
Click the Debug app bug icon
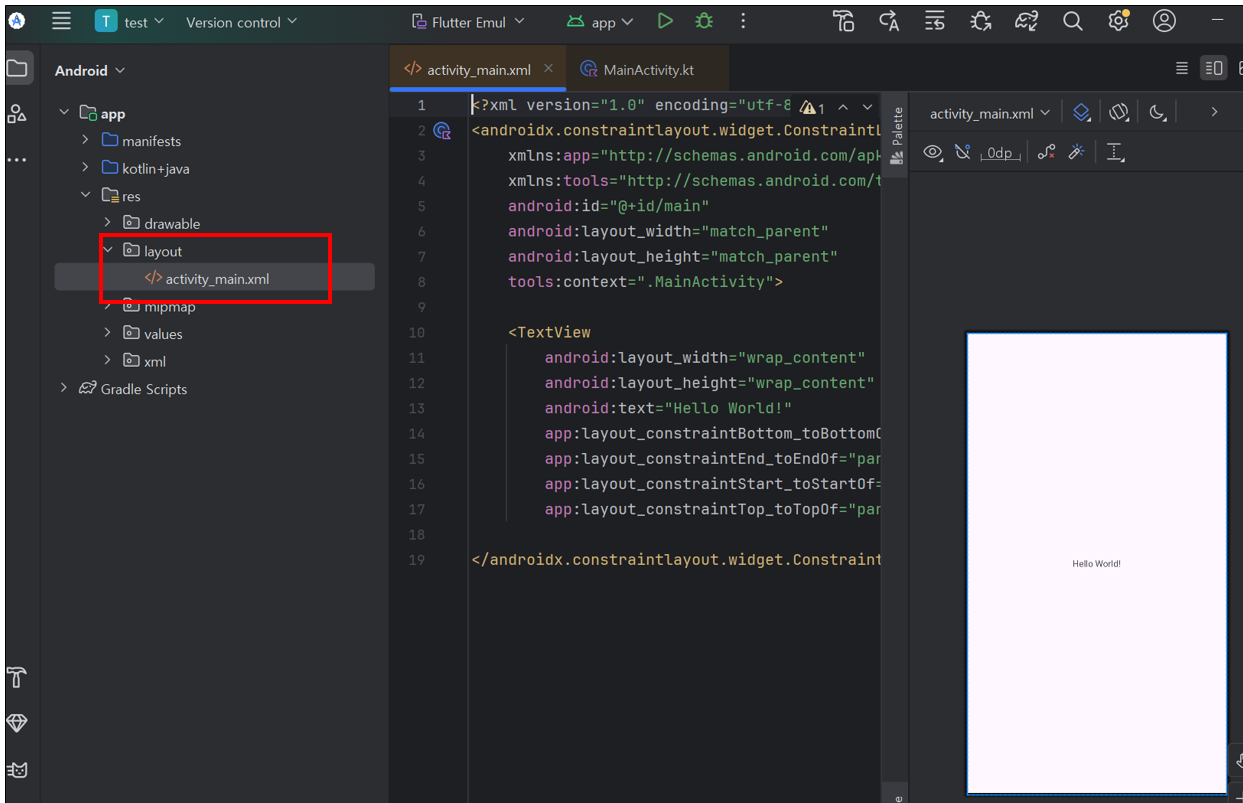704,21
